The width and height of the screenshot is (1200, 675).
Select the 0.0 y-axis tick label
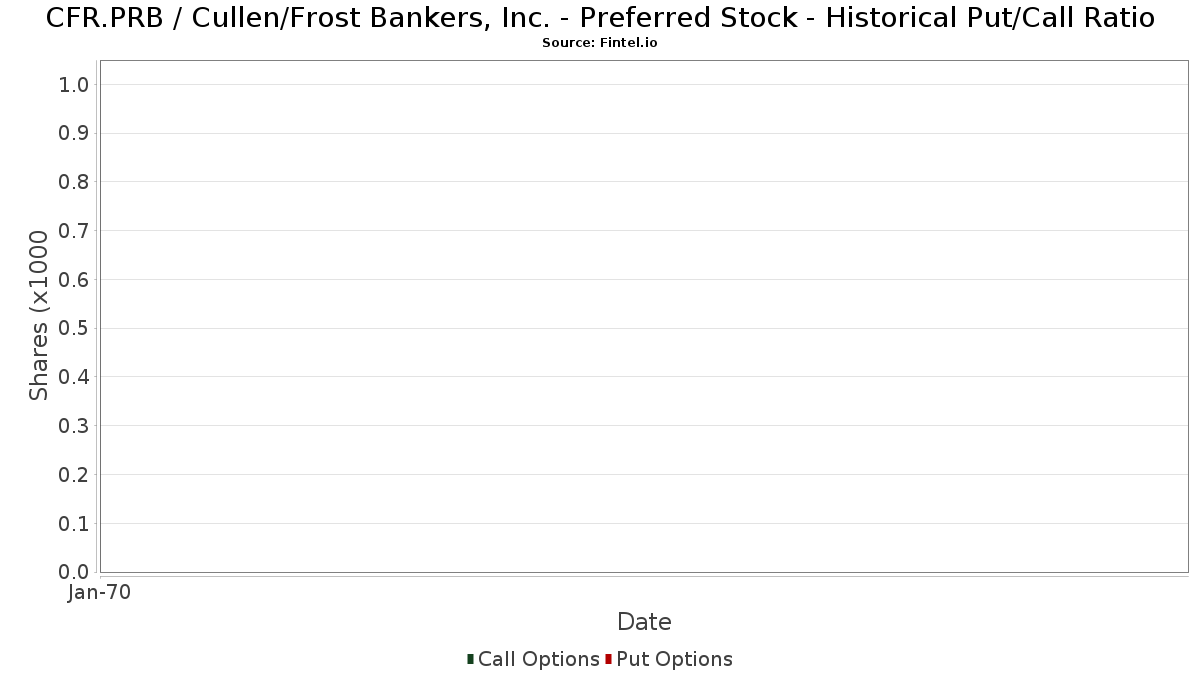pyautogui.click(x=75, y=572)
